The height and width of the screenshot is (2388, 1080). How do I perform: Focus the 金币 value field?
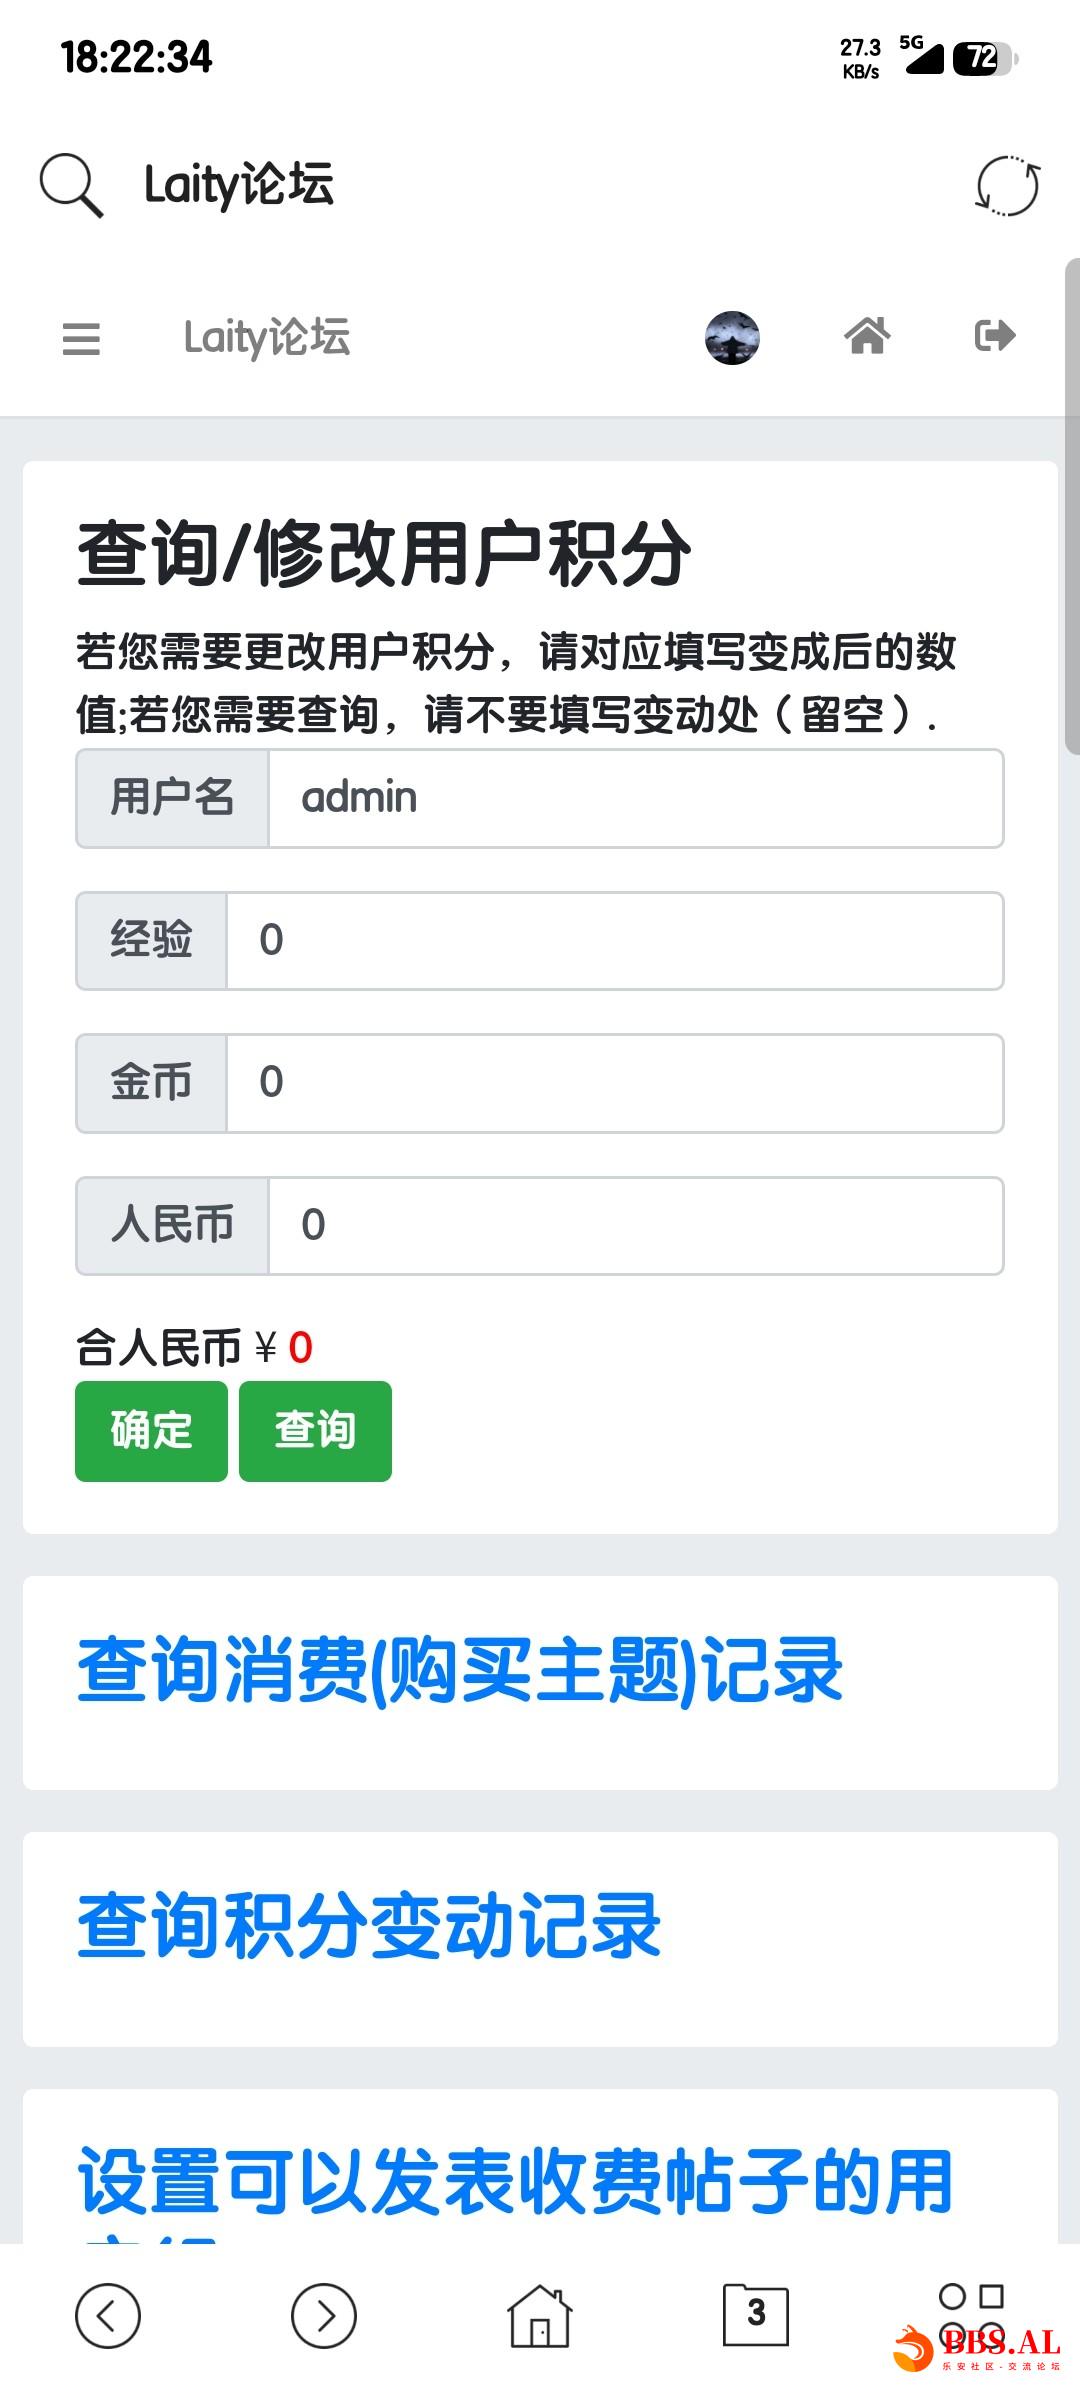tap(615, 1083)
